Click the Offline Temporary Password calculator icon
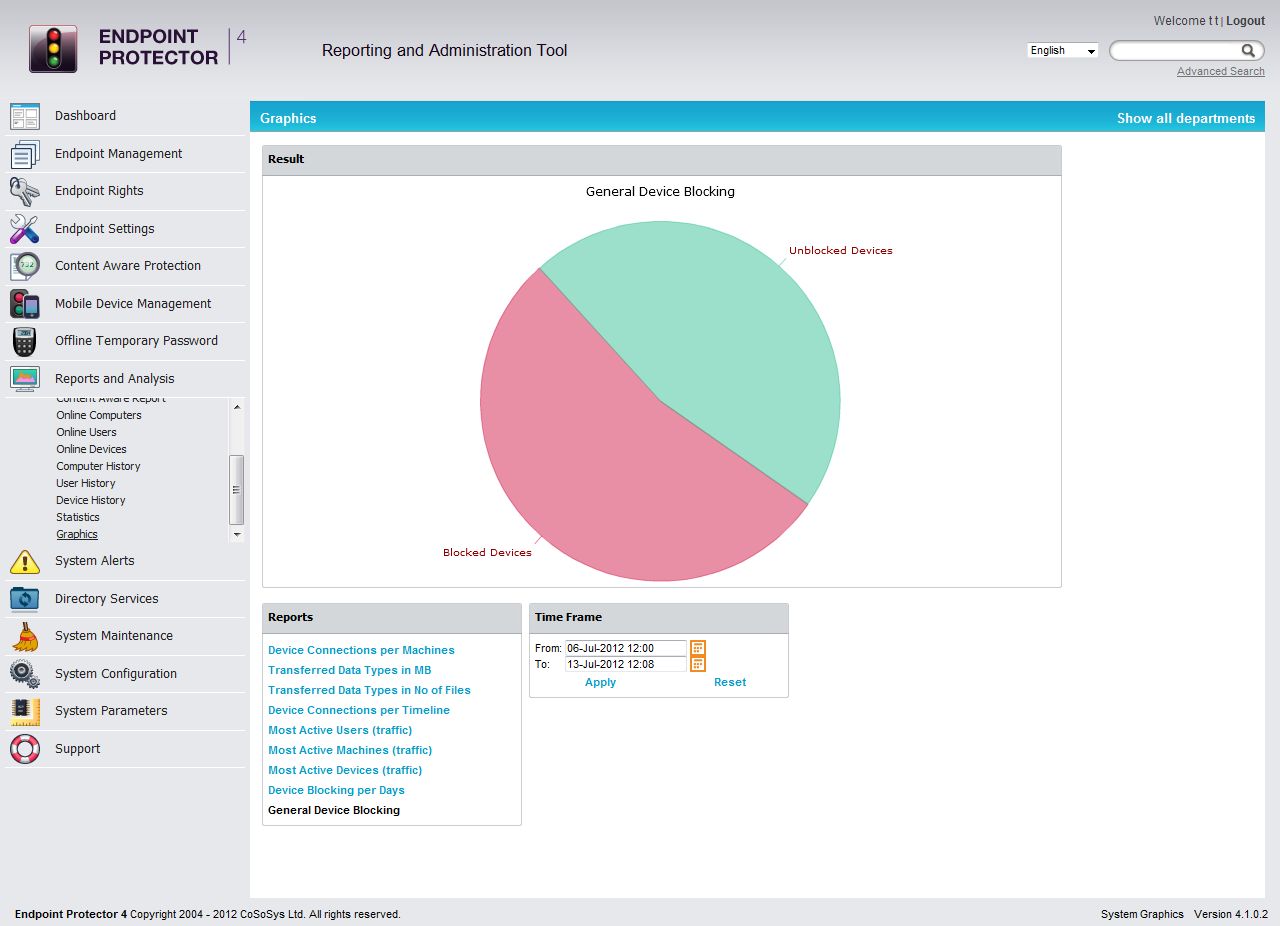The height and width of the screenshot is (926, 1280). tap(25, 341)
